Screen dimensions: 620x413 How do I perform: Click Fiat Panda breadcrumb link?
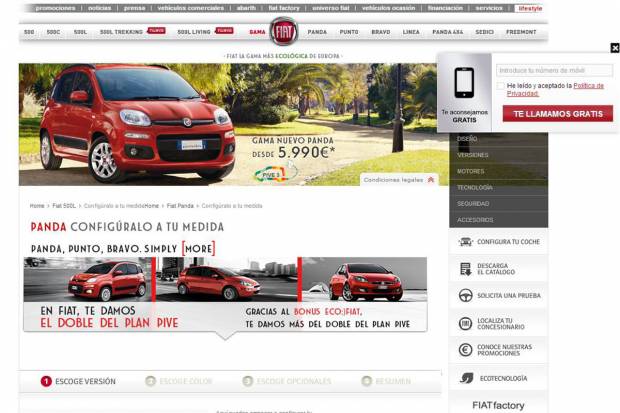tap(180, 206)
